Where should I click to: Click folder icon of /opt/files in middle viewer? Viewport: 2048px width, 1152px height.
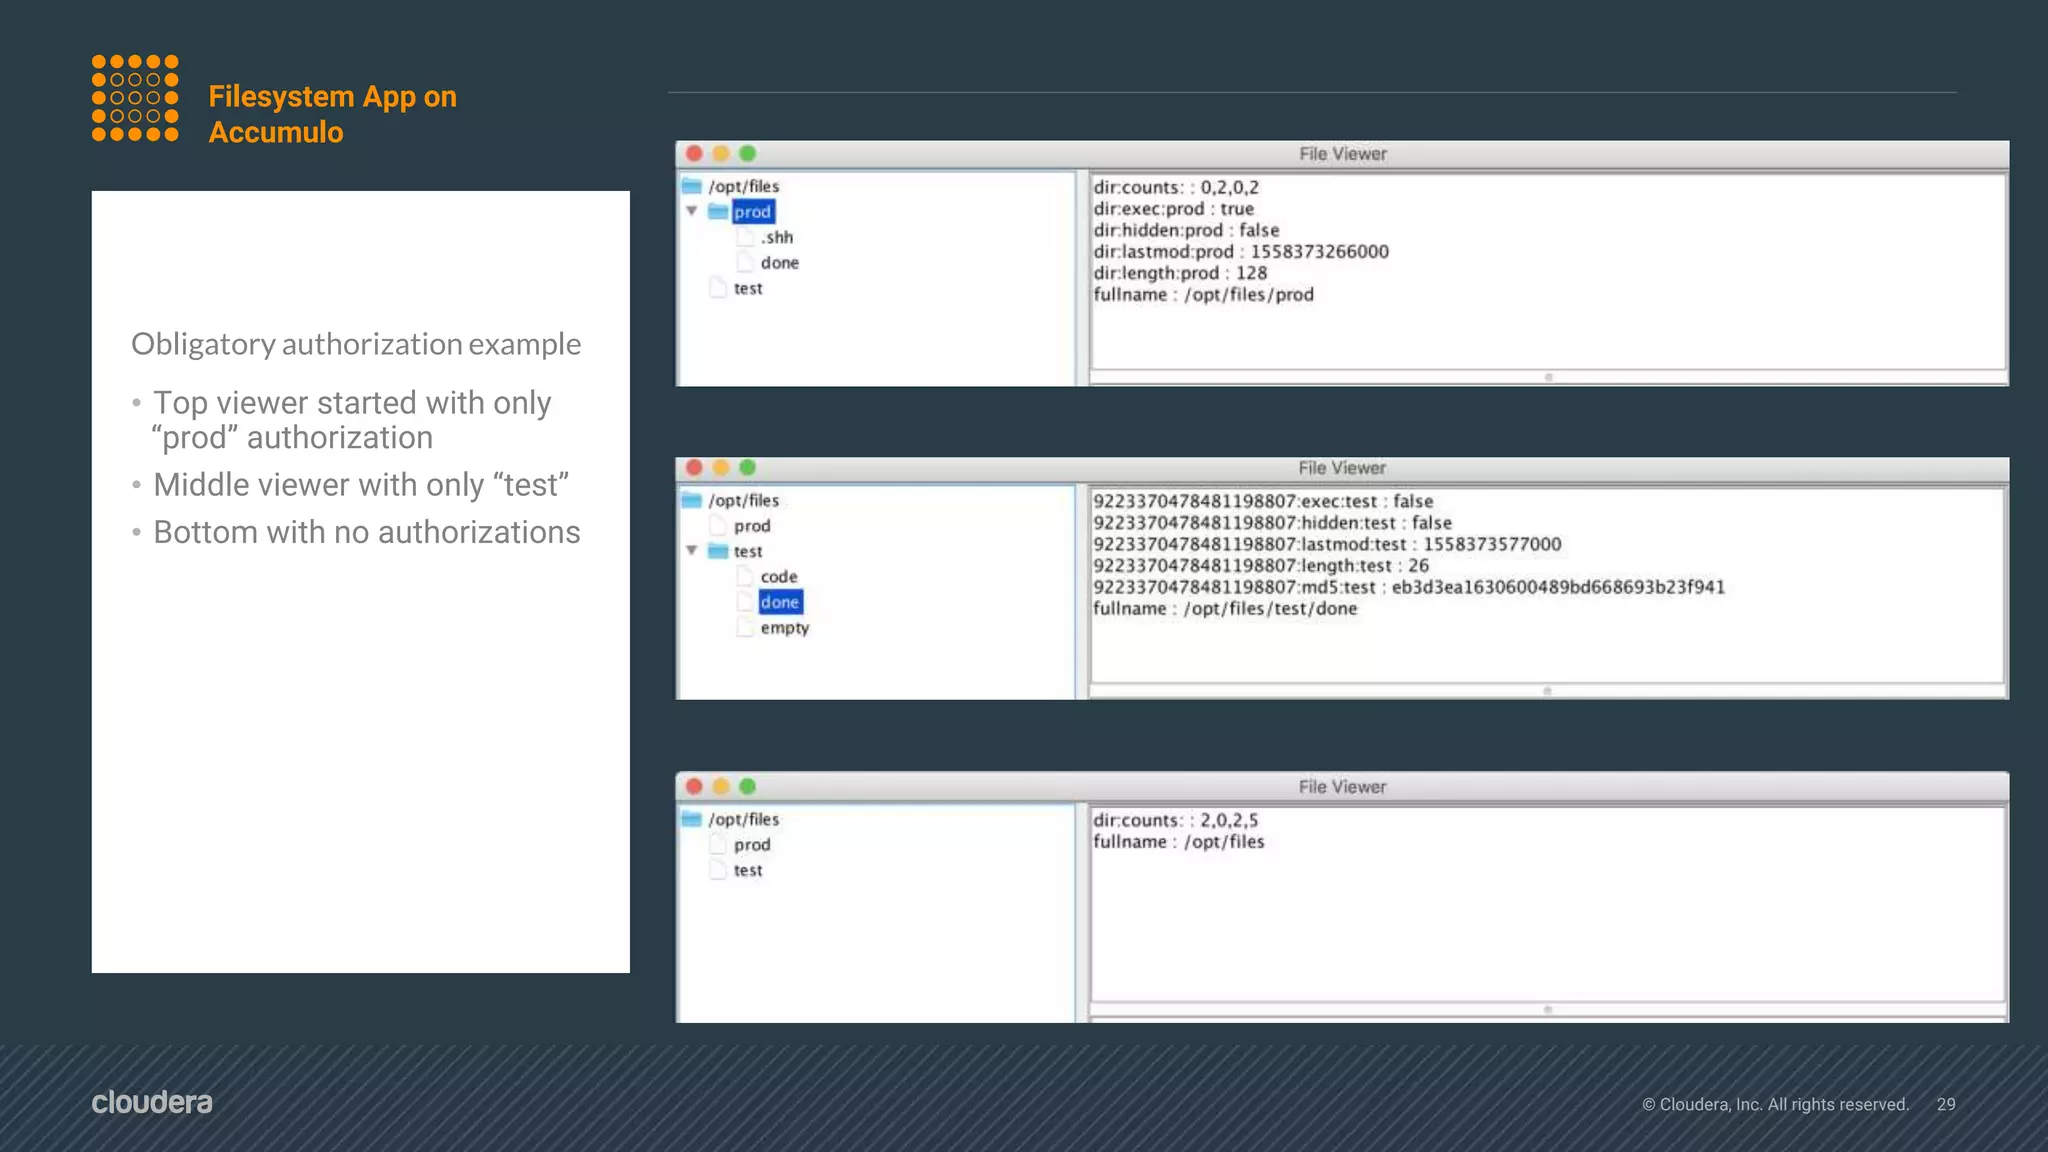click(692, 500)
